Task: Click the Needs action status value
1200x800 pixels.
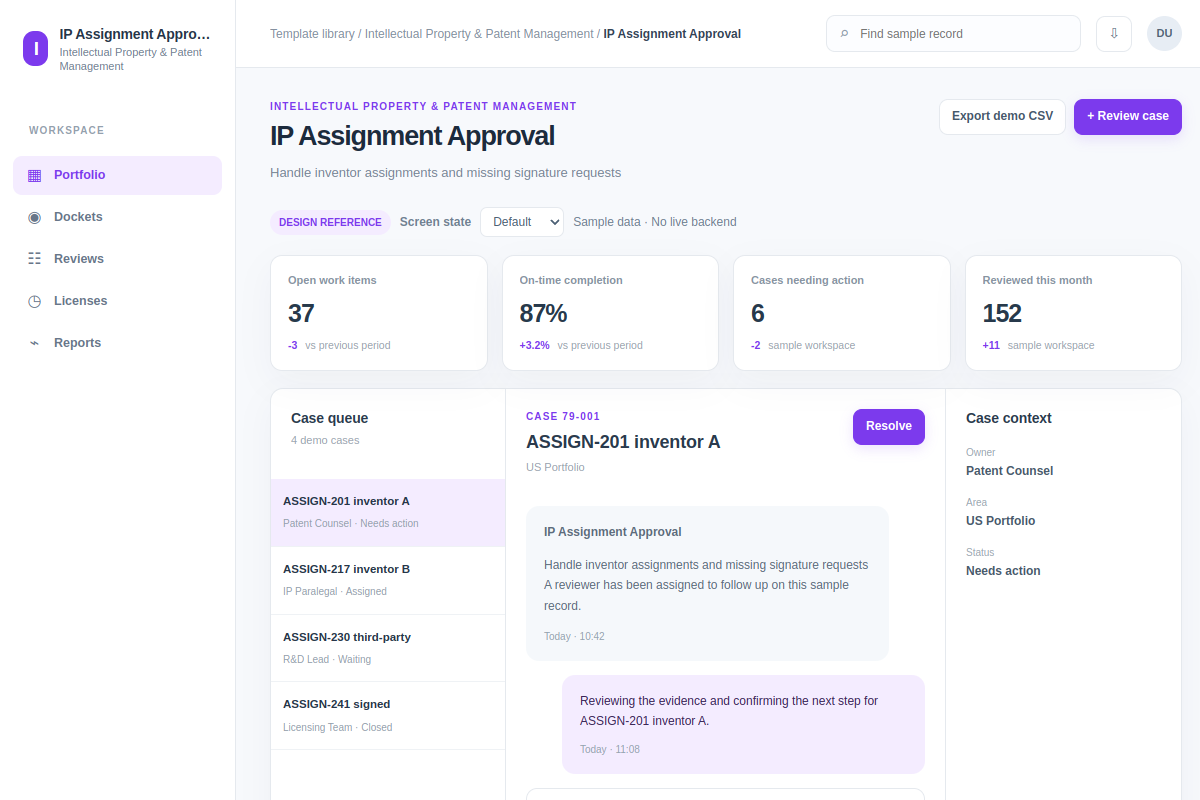Action: coord(1003,571)
